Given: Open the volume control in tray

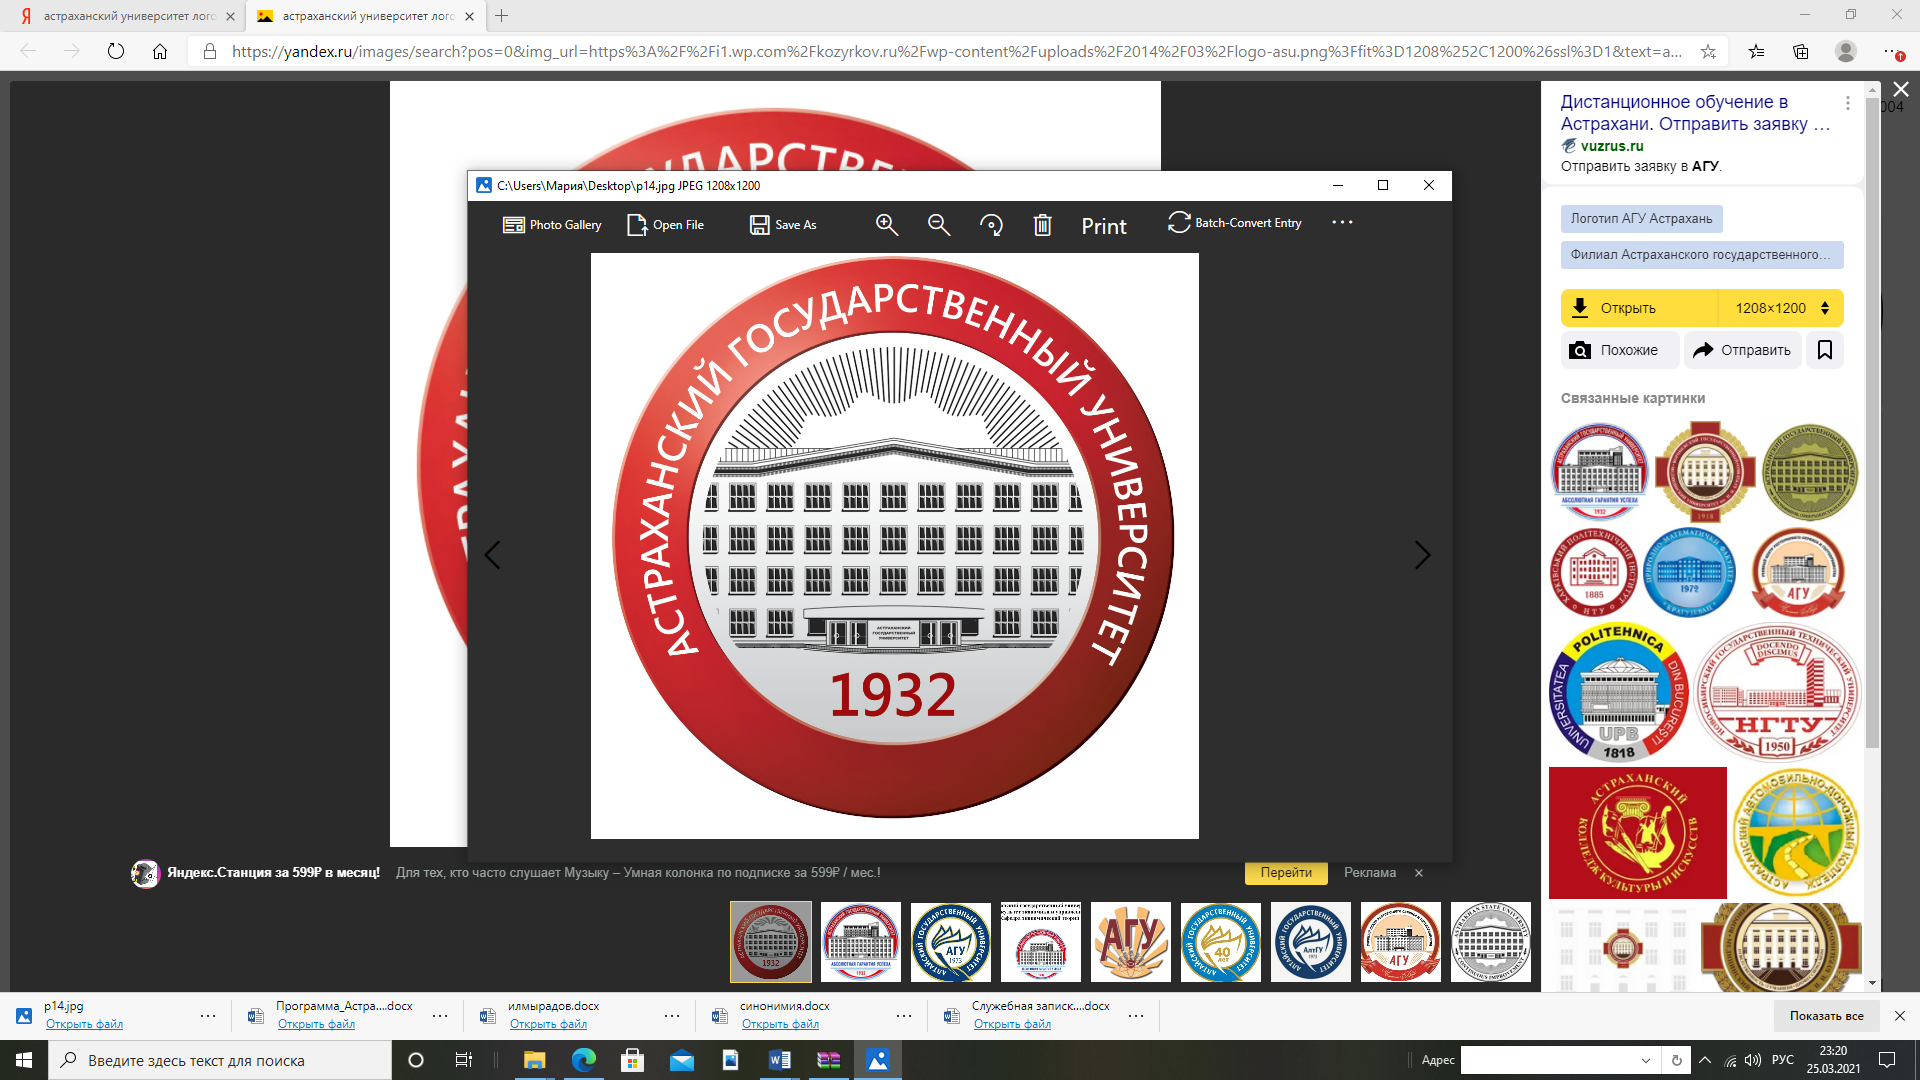Looking at the screenshot, I should click(x=1753, y=1060).
